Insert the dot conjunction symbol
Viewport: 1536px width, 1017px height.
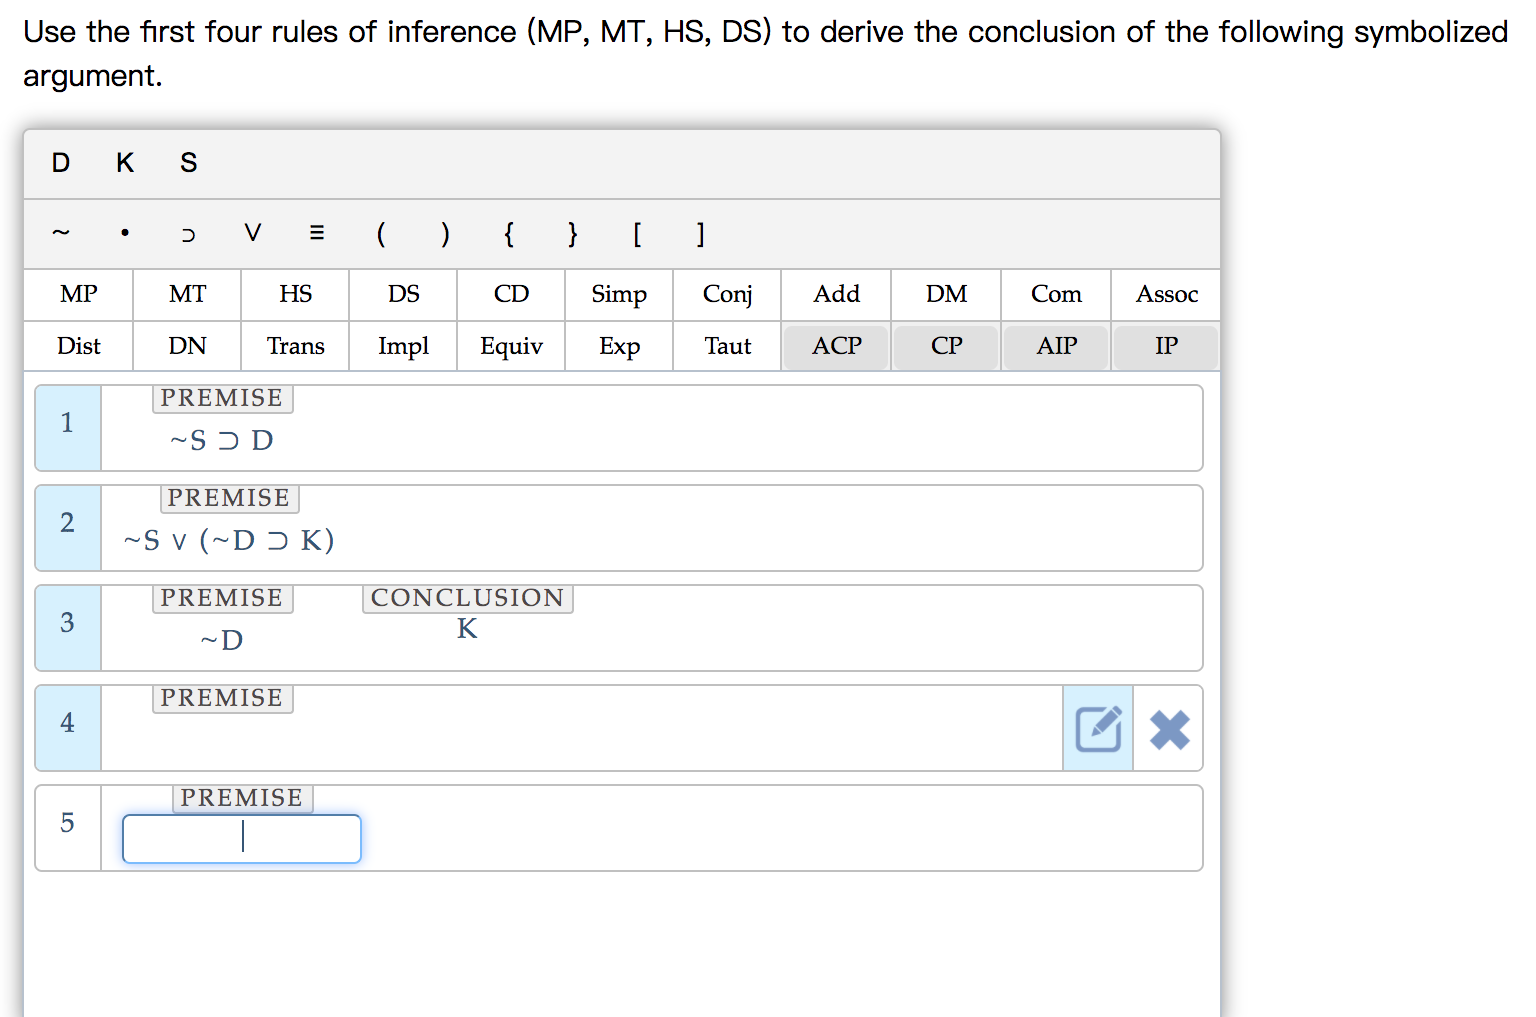tap(124, 234)
